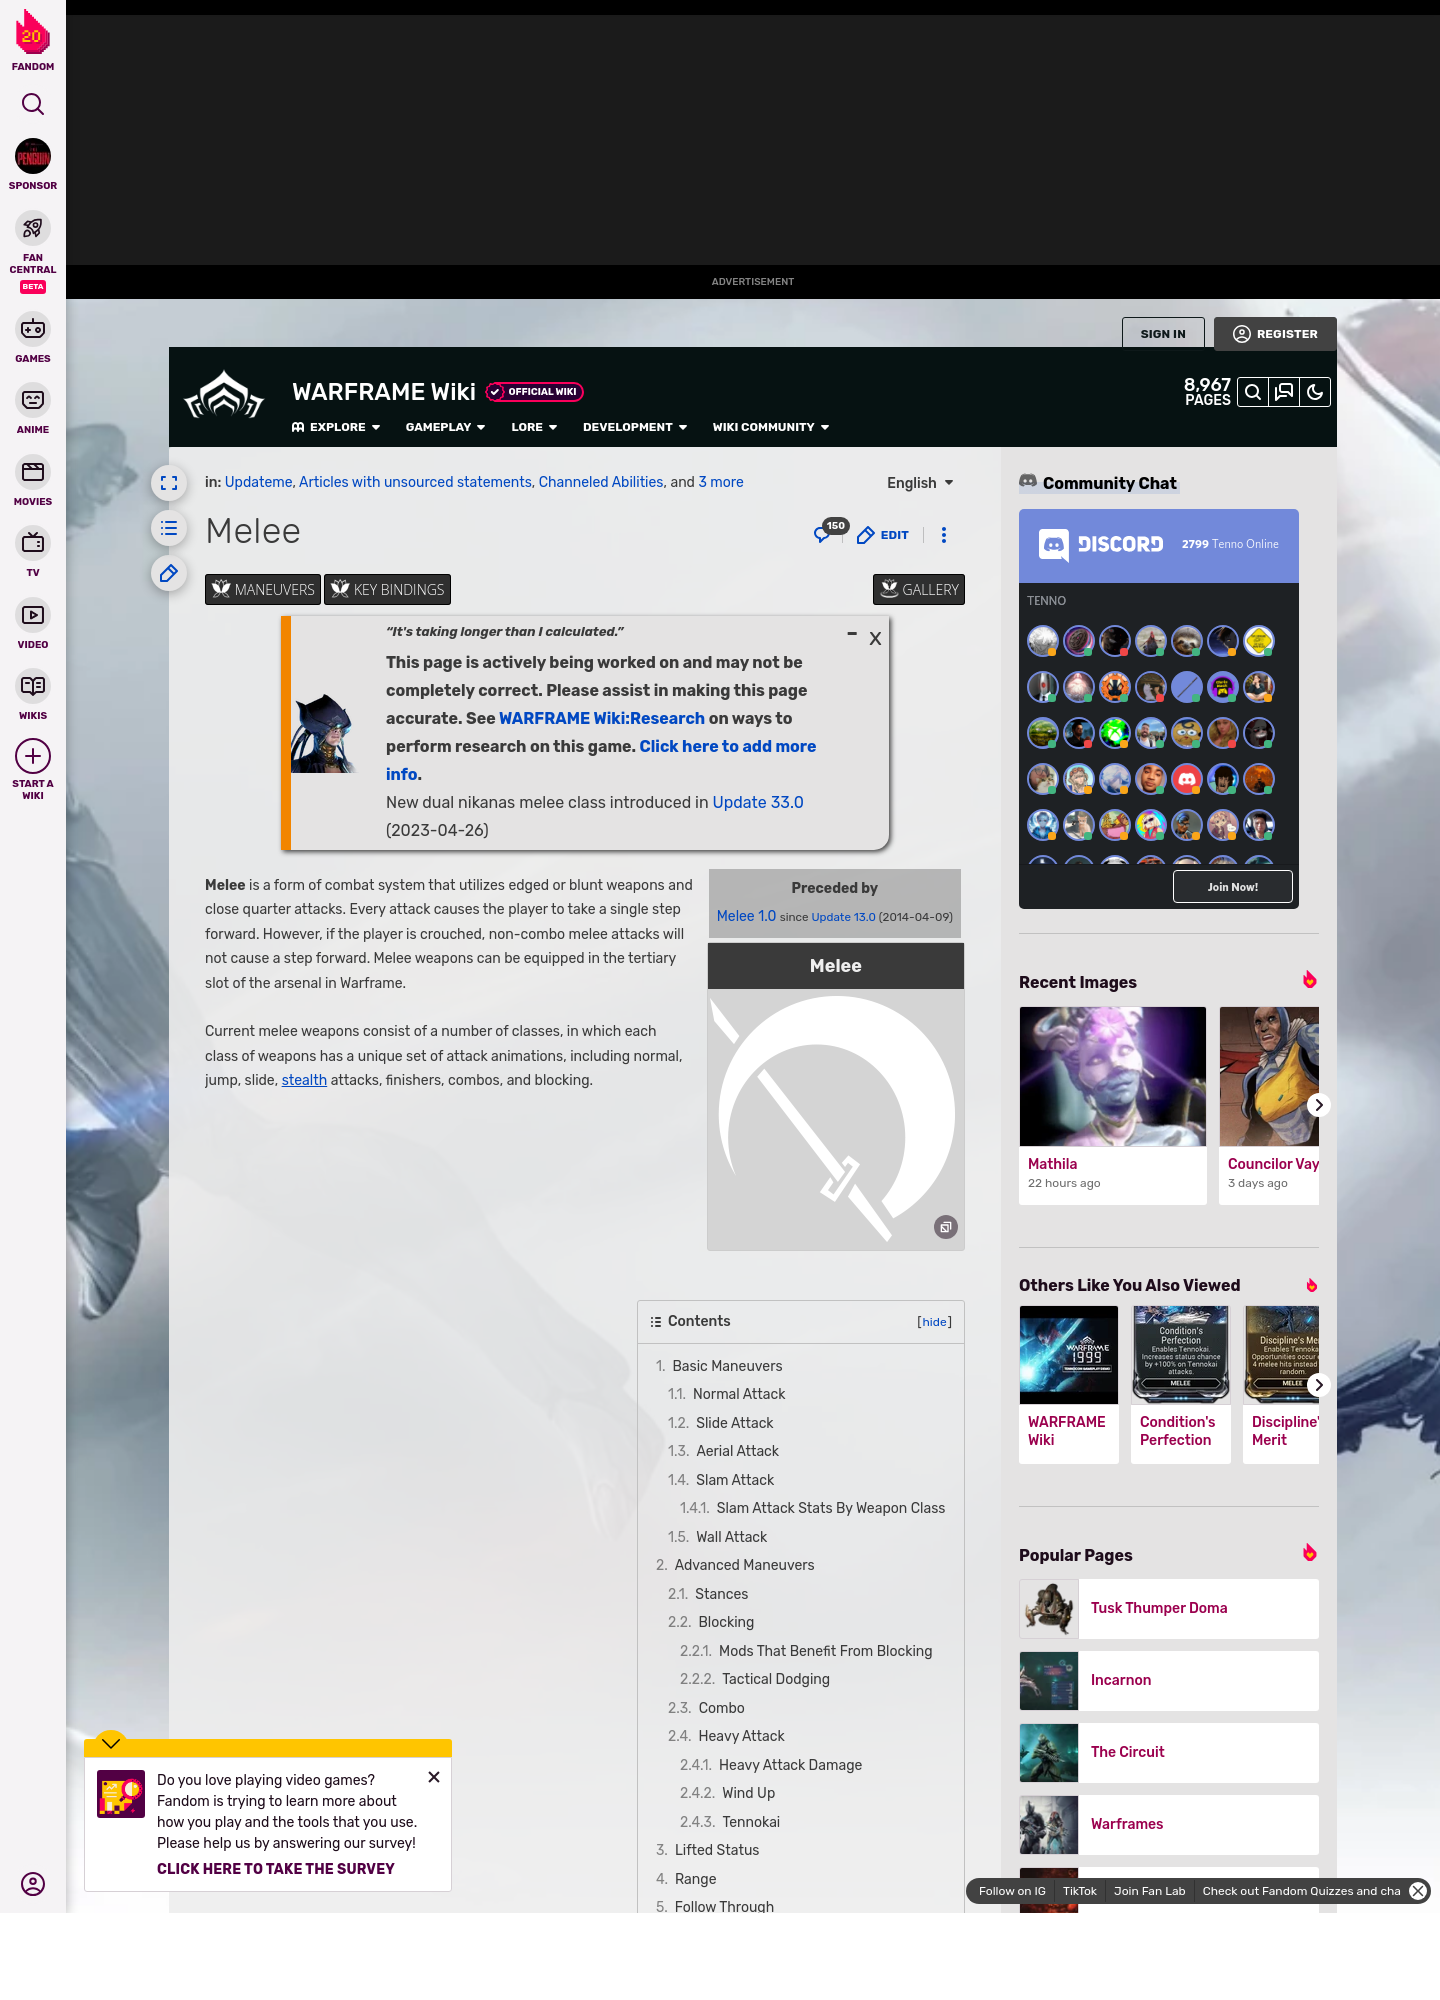The width and height of the screenshot is (1440, 2000).
Task: Open the Updateme category link
Action: [x=259, y=482]
